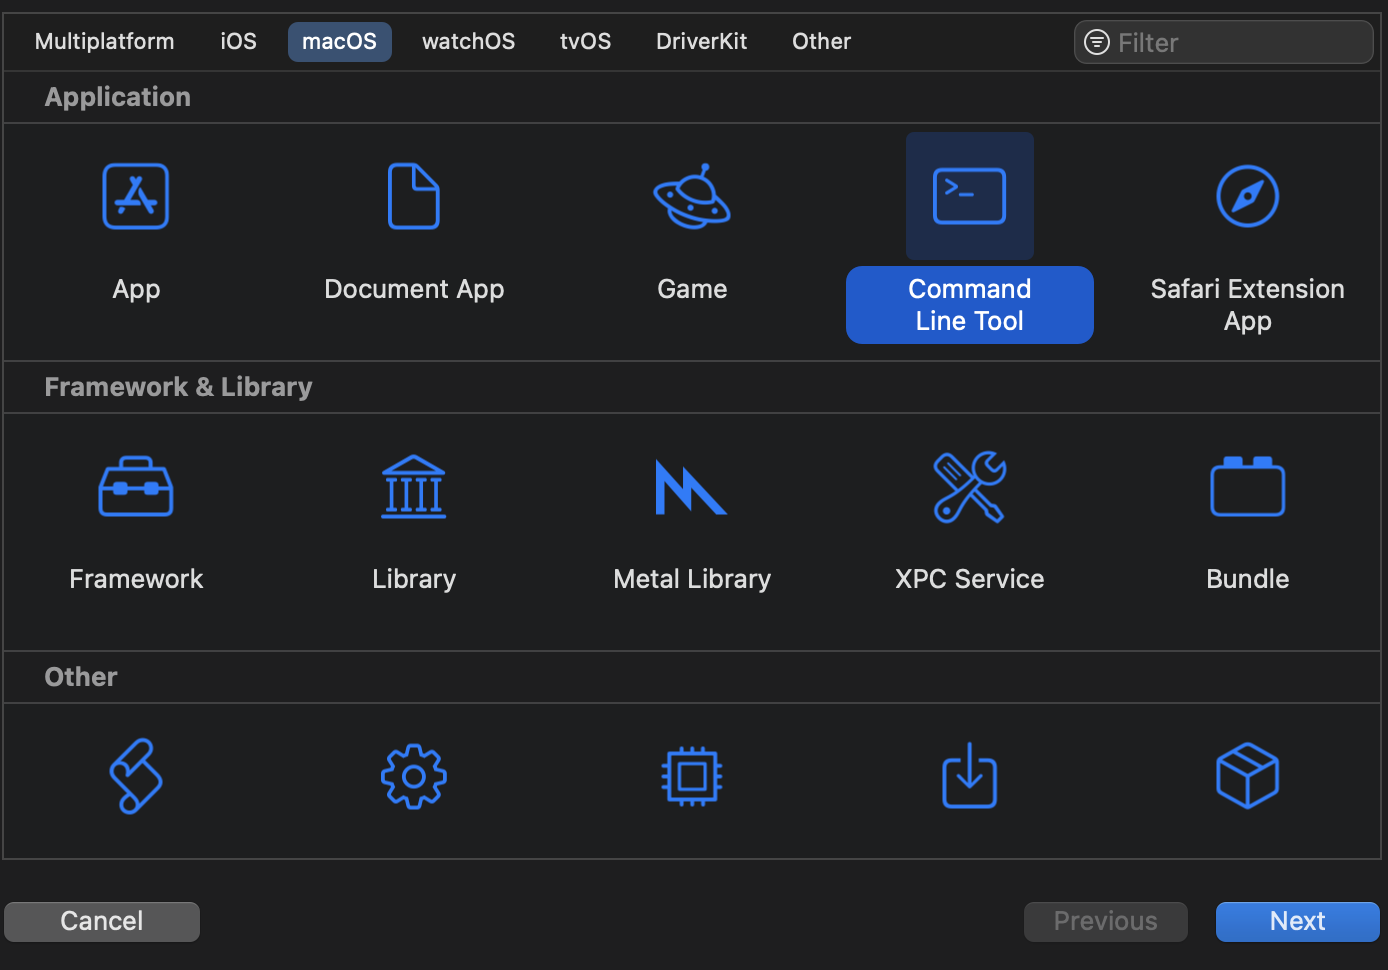1388x970 pixels.
Task: Select the script scroll icon under Other
Action: click(136, 776)
